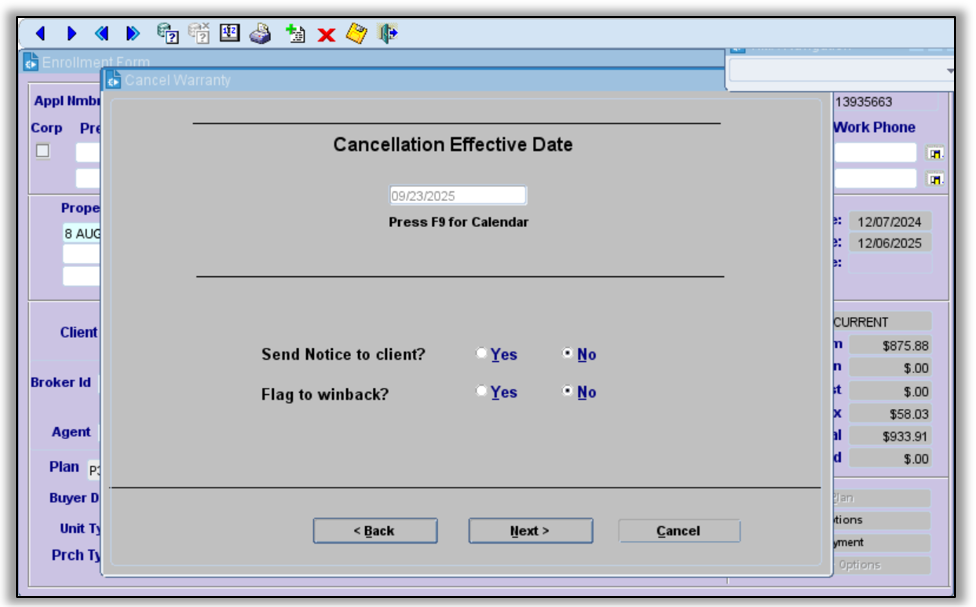
Task: Expand the dropdown arrow at top right
Action: tap(949, 71)
